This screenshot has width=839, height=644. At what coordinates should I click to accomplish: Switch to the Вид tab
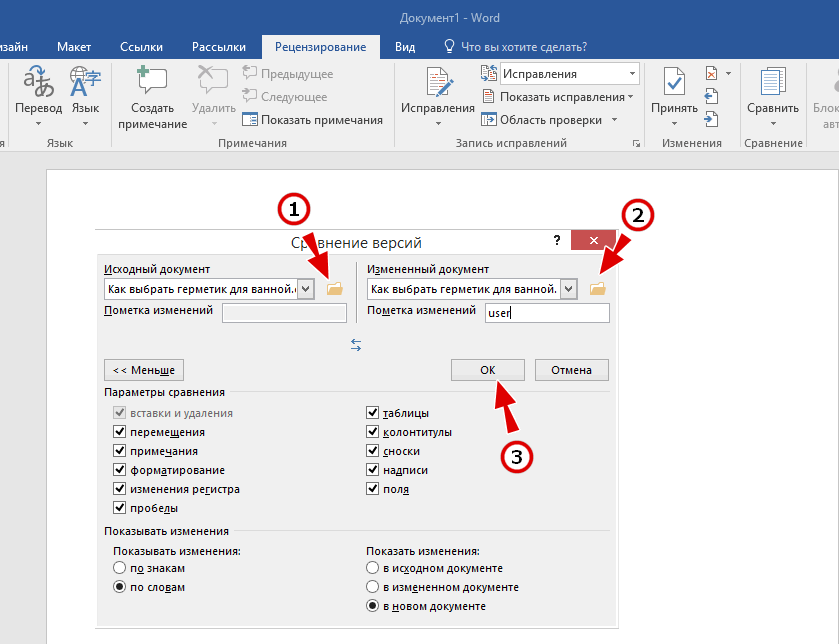[405, 47]
